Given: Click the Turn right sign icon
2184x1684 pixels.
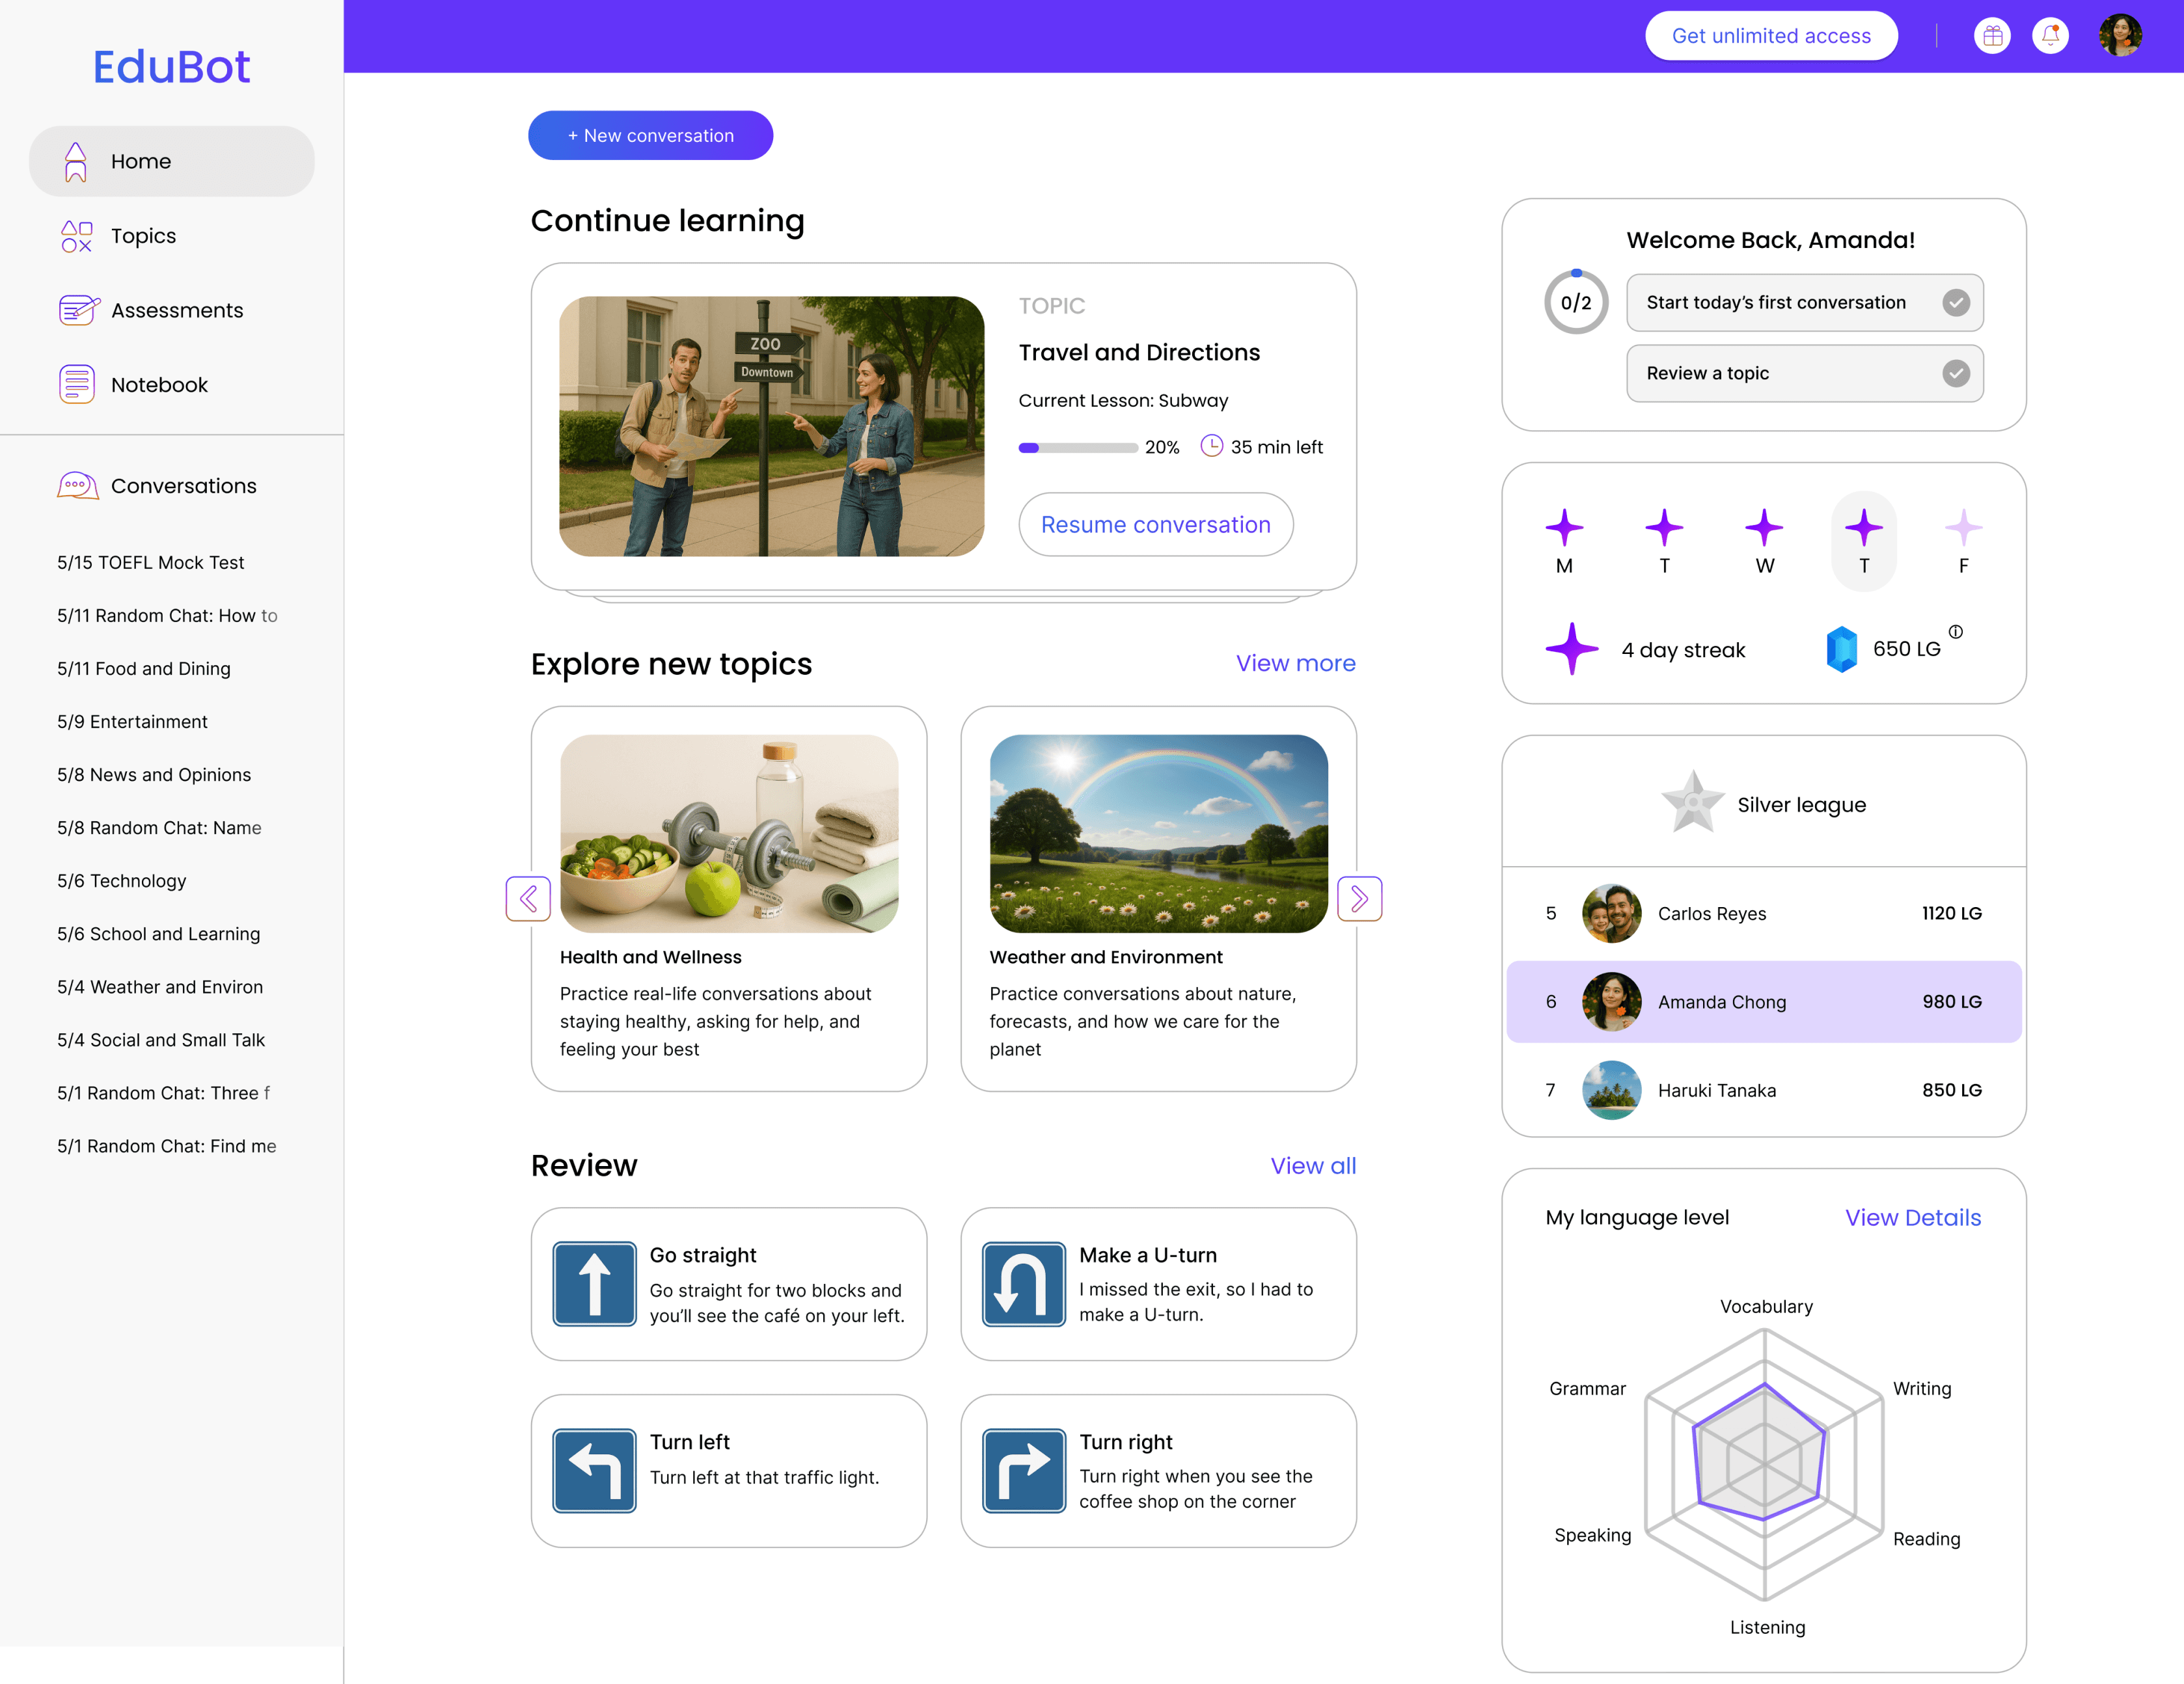Looking at the screenshot, I should point(1023,1470).
